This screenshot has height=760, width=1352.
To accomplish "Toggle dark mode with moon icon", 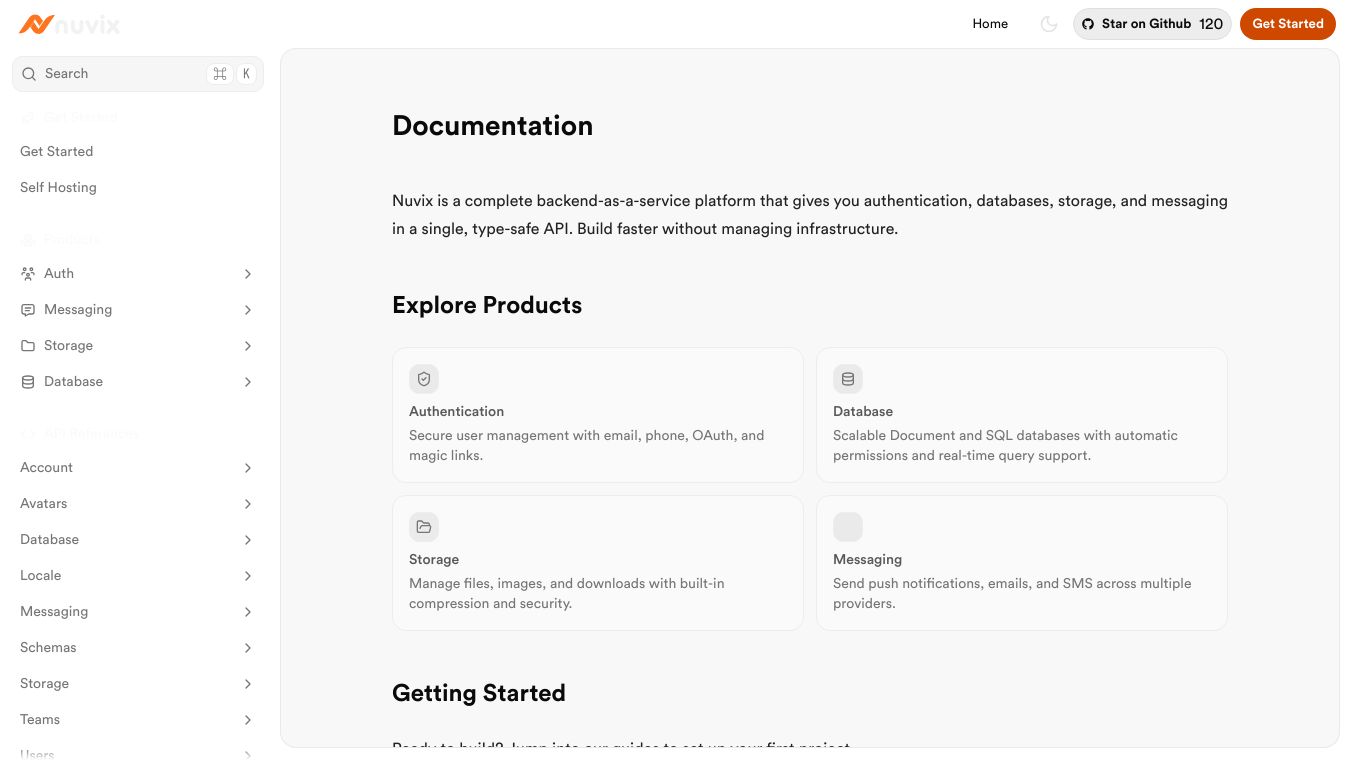I will pos(1049,24).
